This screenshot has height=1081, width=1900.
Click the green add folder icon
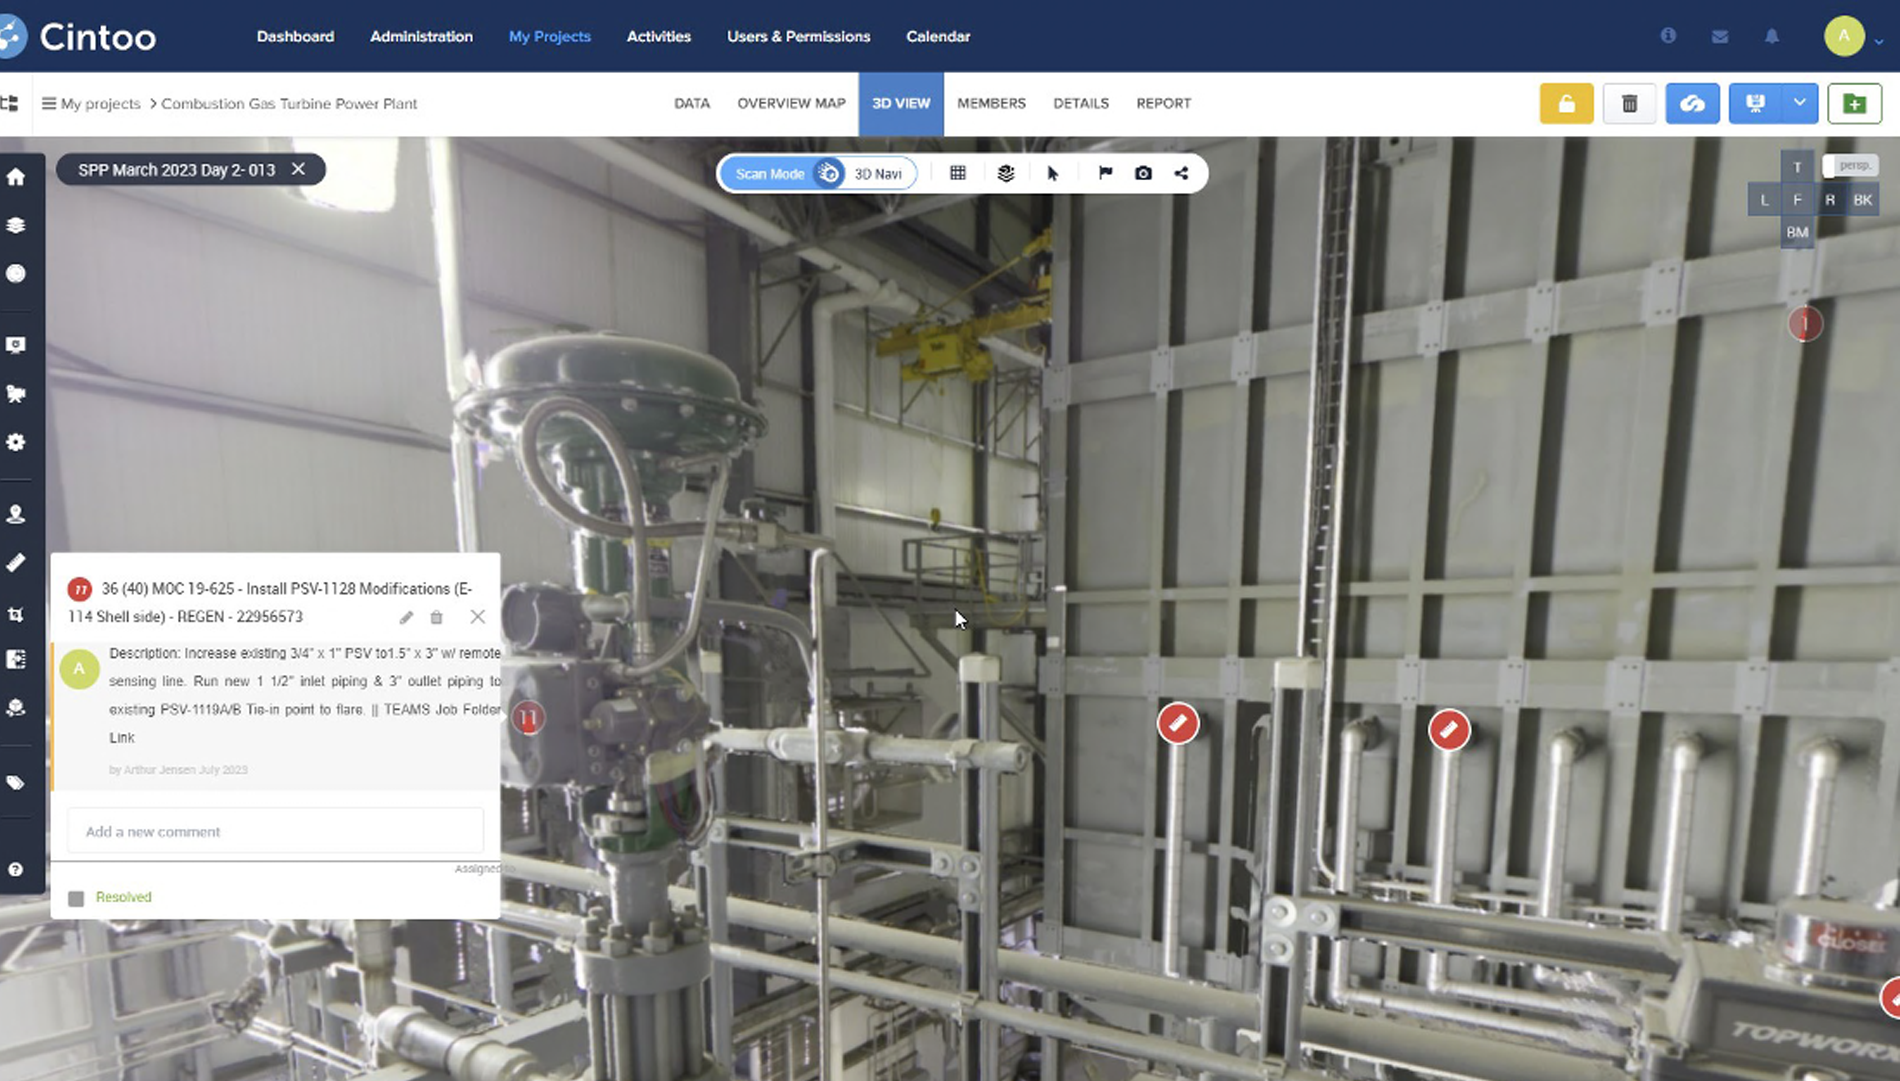coord(1854,104)
